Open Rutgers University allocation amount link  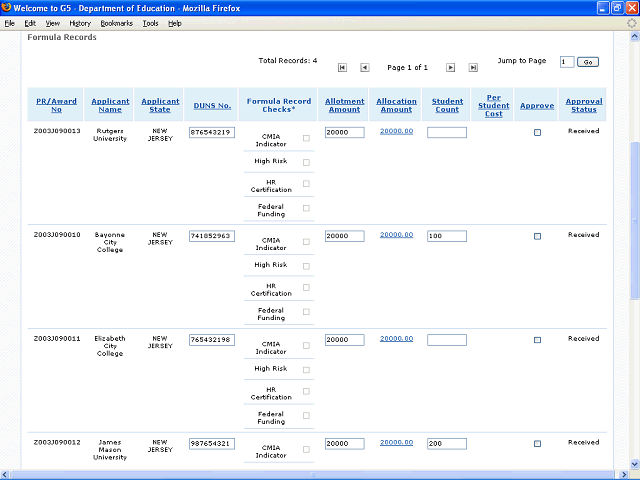(x=396, y=131)
